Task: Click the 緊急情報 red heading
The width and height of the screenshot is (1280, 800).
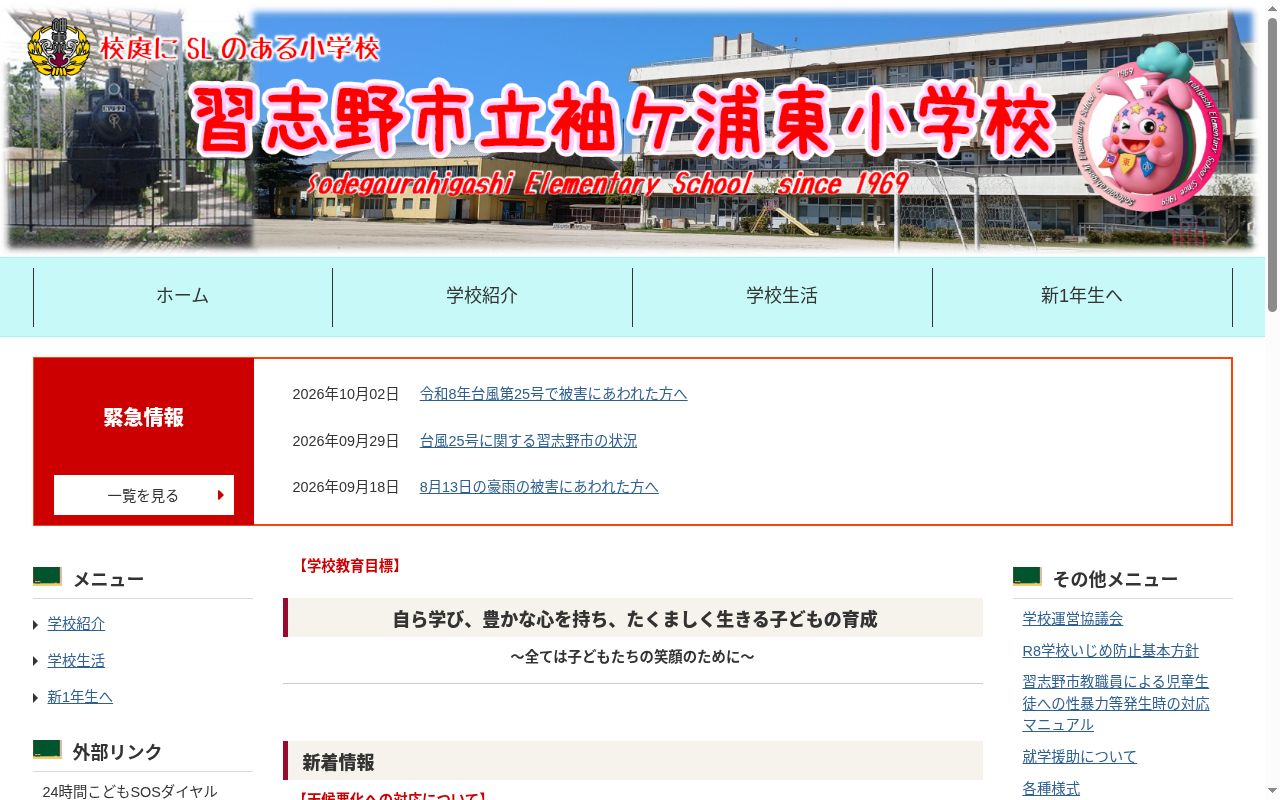Action: point(144,418)
